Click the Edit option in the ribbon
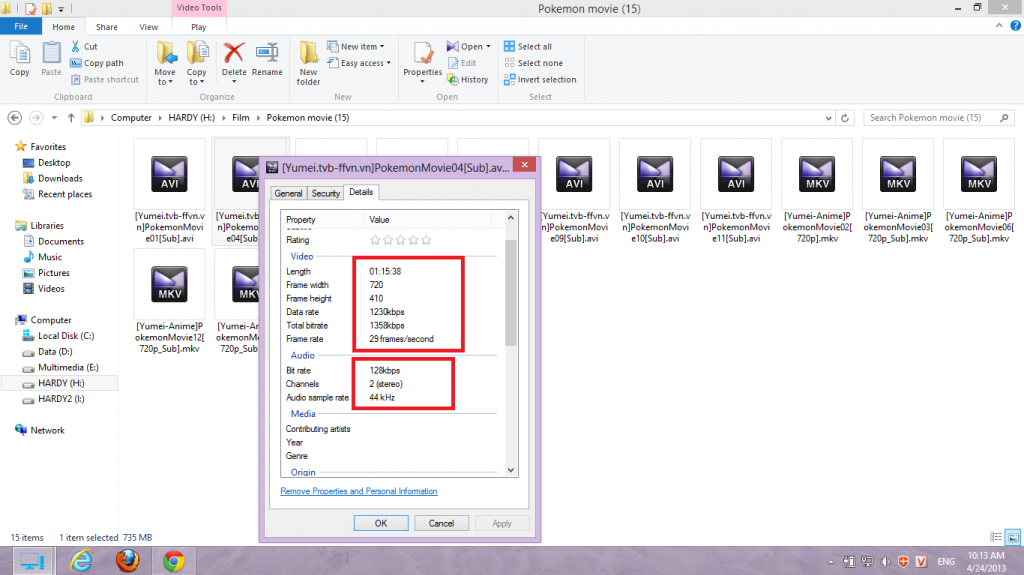 [x=462, y=63]
